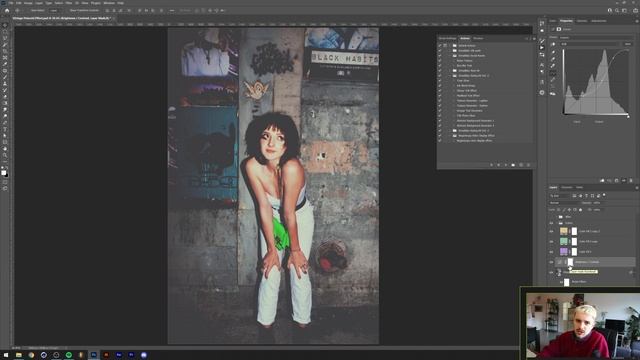Click the Home icon in options bar
Viewport: 640px width, 360px height.
coord(7,10)
